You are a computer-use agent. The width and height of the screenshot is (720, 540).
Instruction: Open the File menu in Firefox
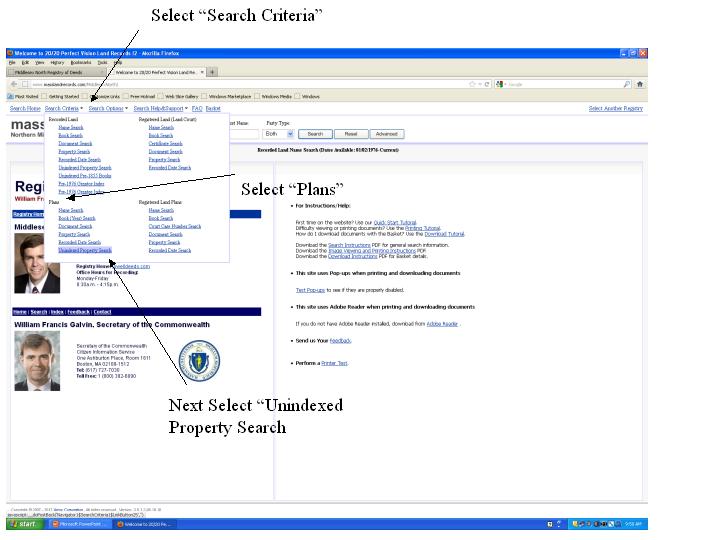click(12, 62)
